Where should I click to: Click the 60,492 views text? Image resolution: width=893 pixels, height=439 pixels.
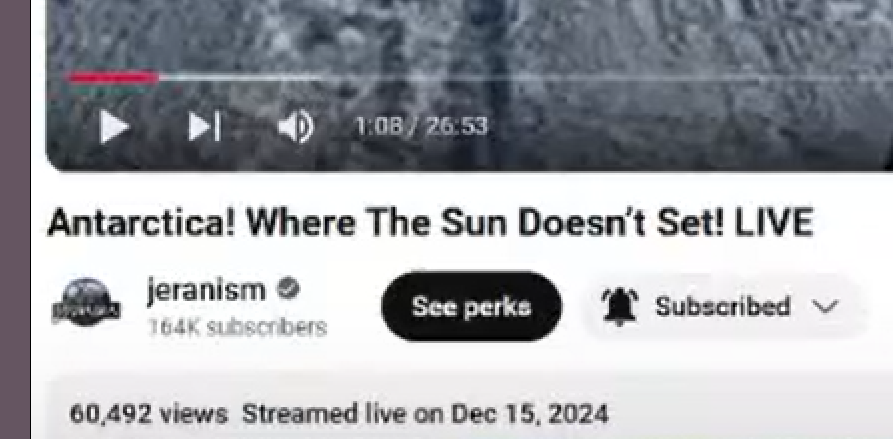pos(148,414)
